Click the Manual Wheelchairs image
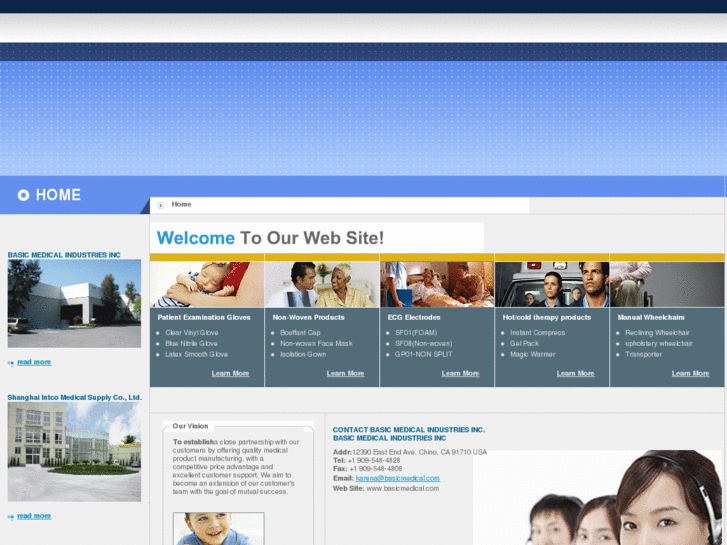This screenshot has height=545, width=727. click(x=667, y=284)
